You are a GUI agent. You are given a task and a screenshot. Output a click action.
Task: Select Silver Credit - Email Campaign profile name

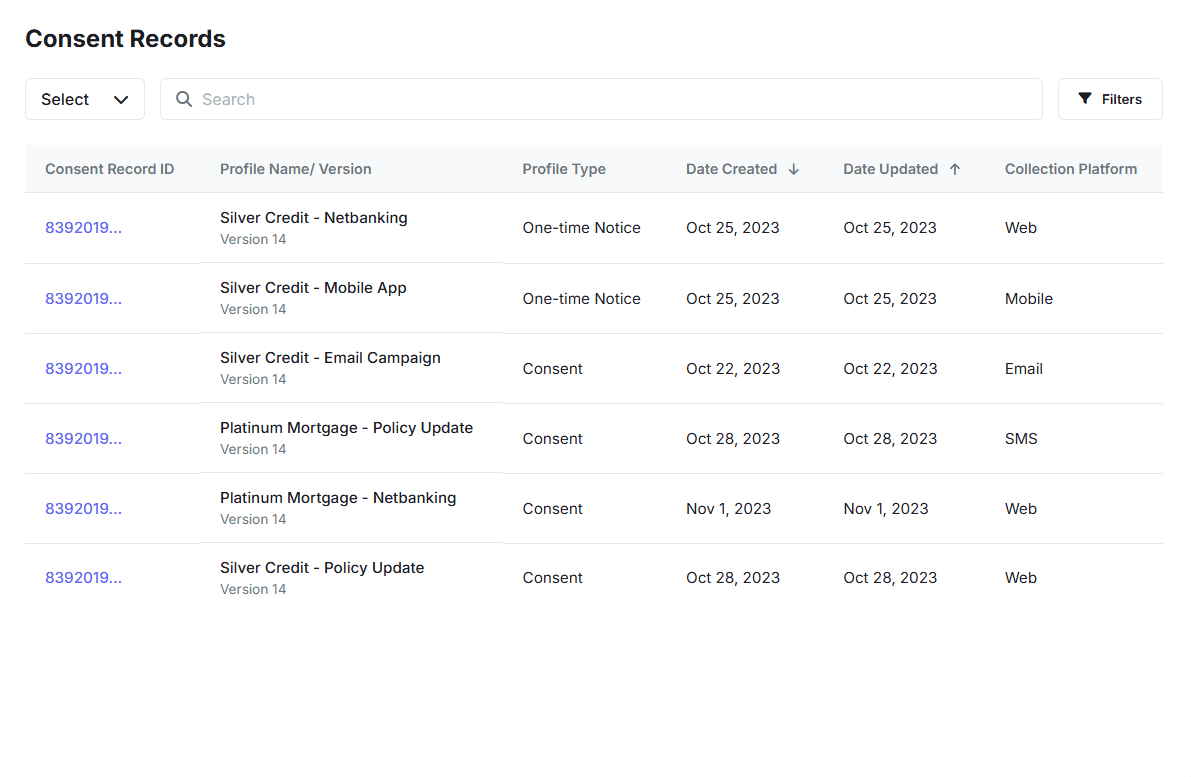click(x=330, y=358)
